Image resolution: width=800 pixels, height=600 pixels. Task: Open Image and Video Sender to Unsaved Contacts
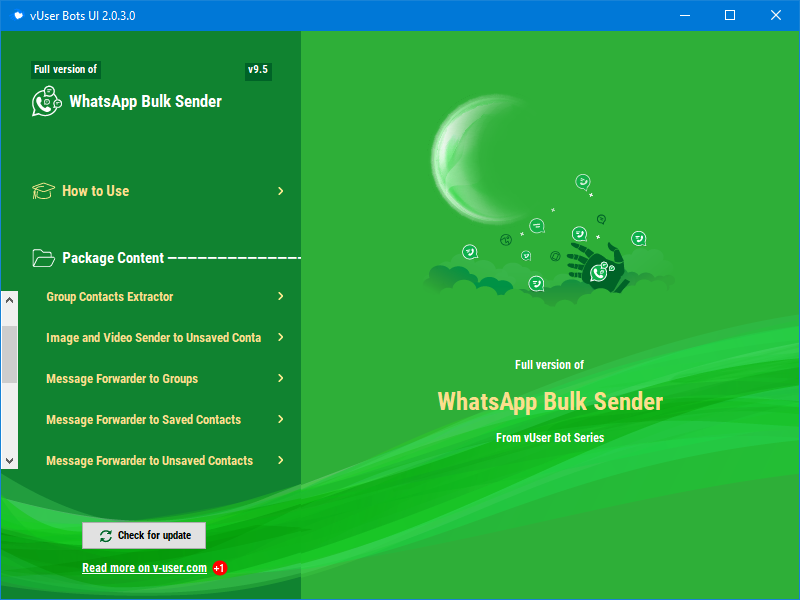[154, 338]
